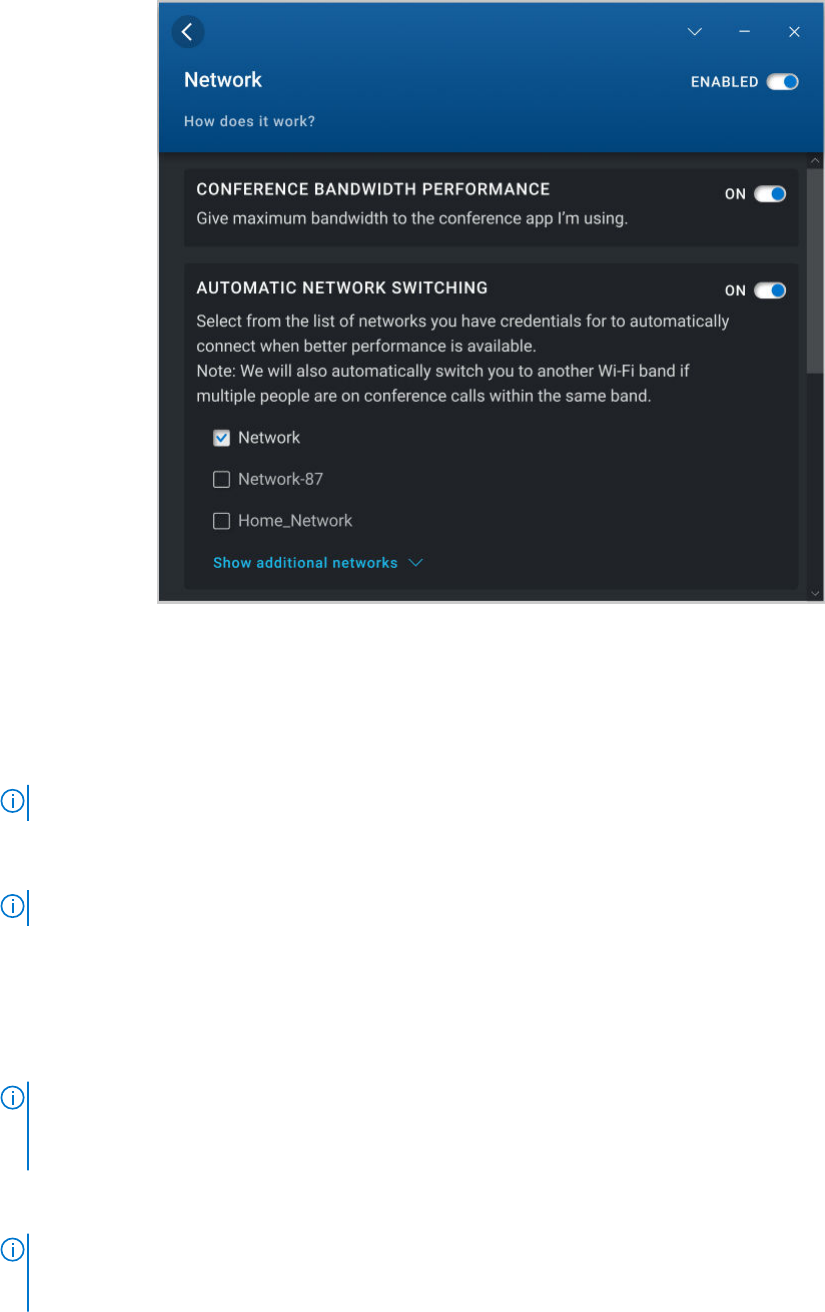This screenshot has width=825, height=1312.
Task: Turn off Conference Bandwidth Performance switch
Action: coord(770,194)
